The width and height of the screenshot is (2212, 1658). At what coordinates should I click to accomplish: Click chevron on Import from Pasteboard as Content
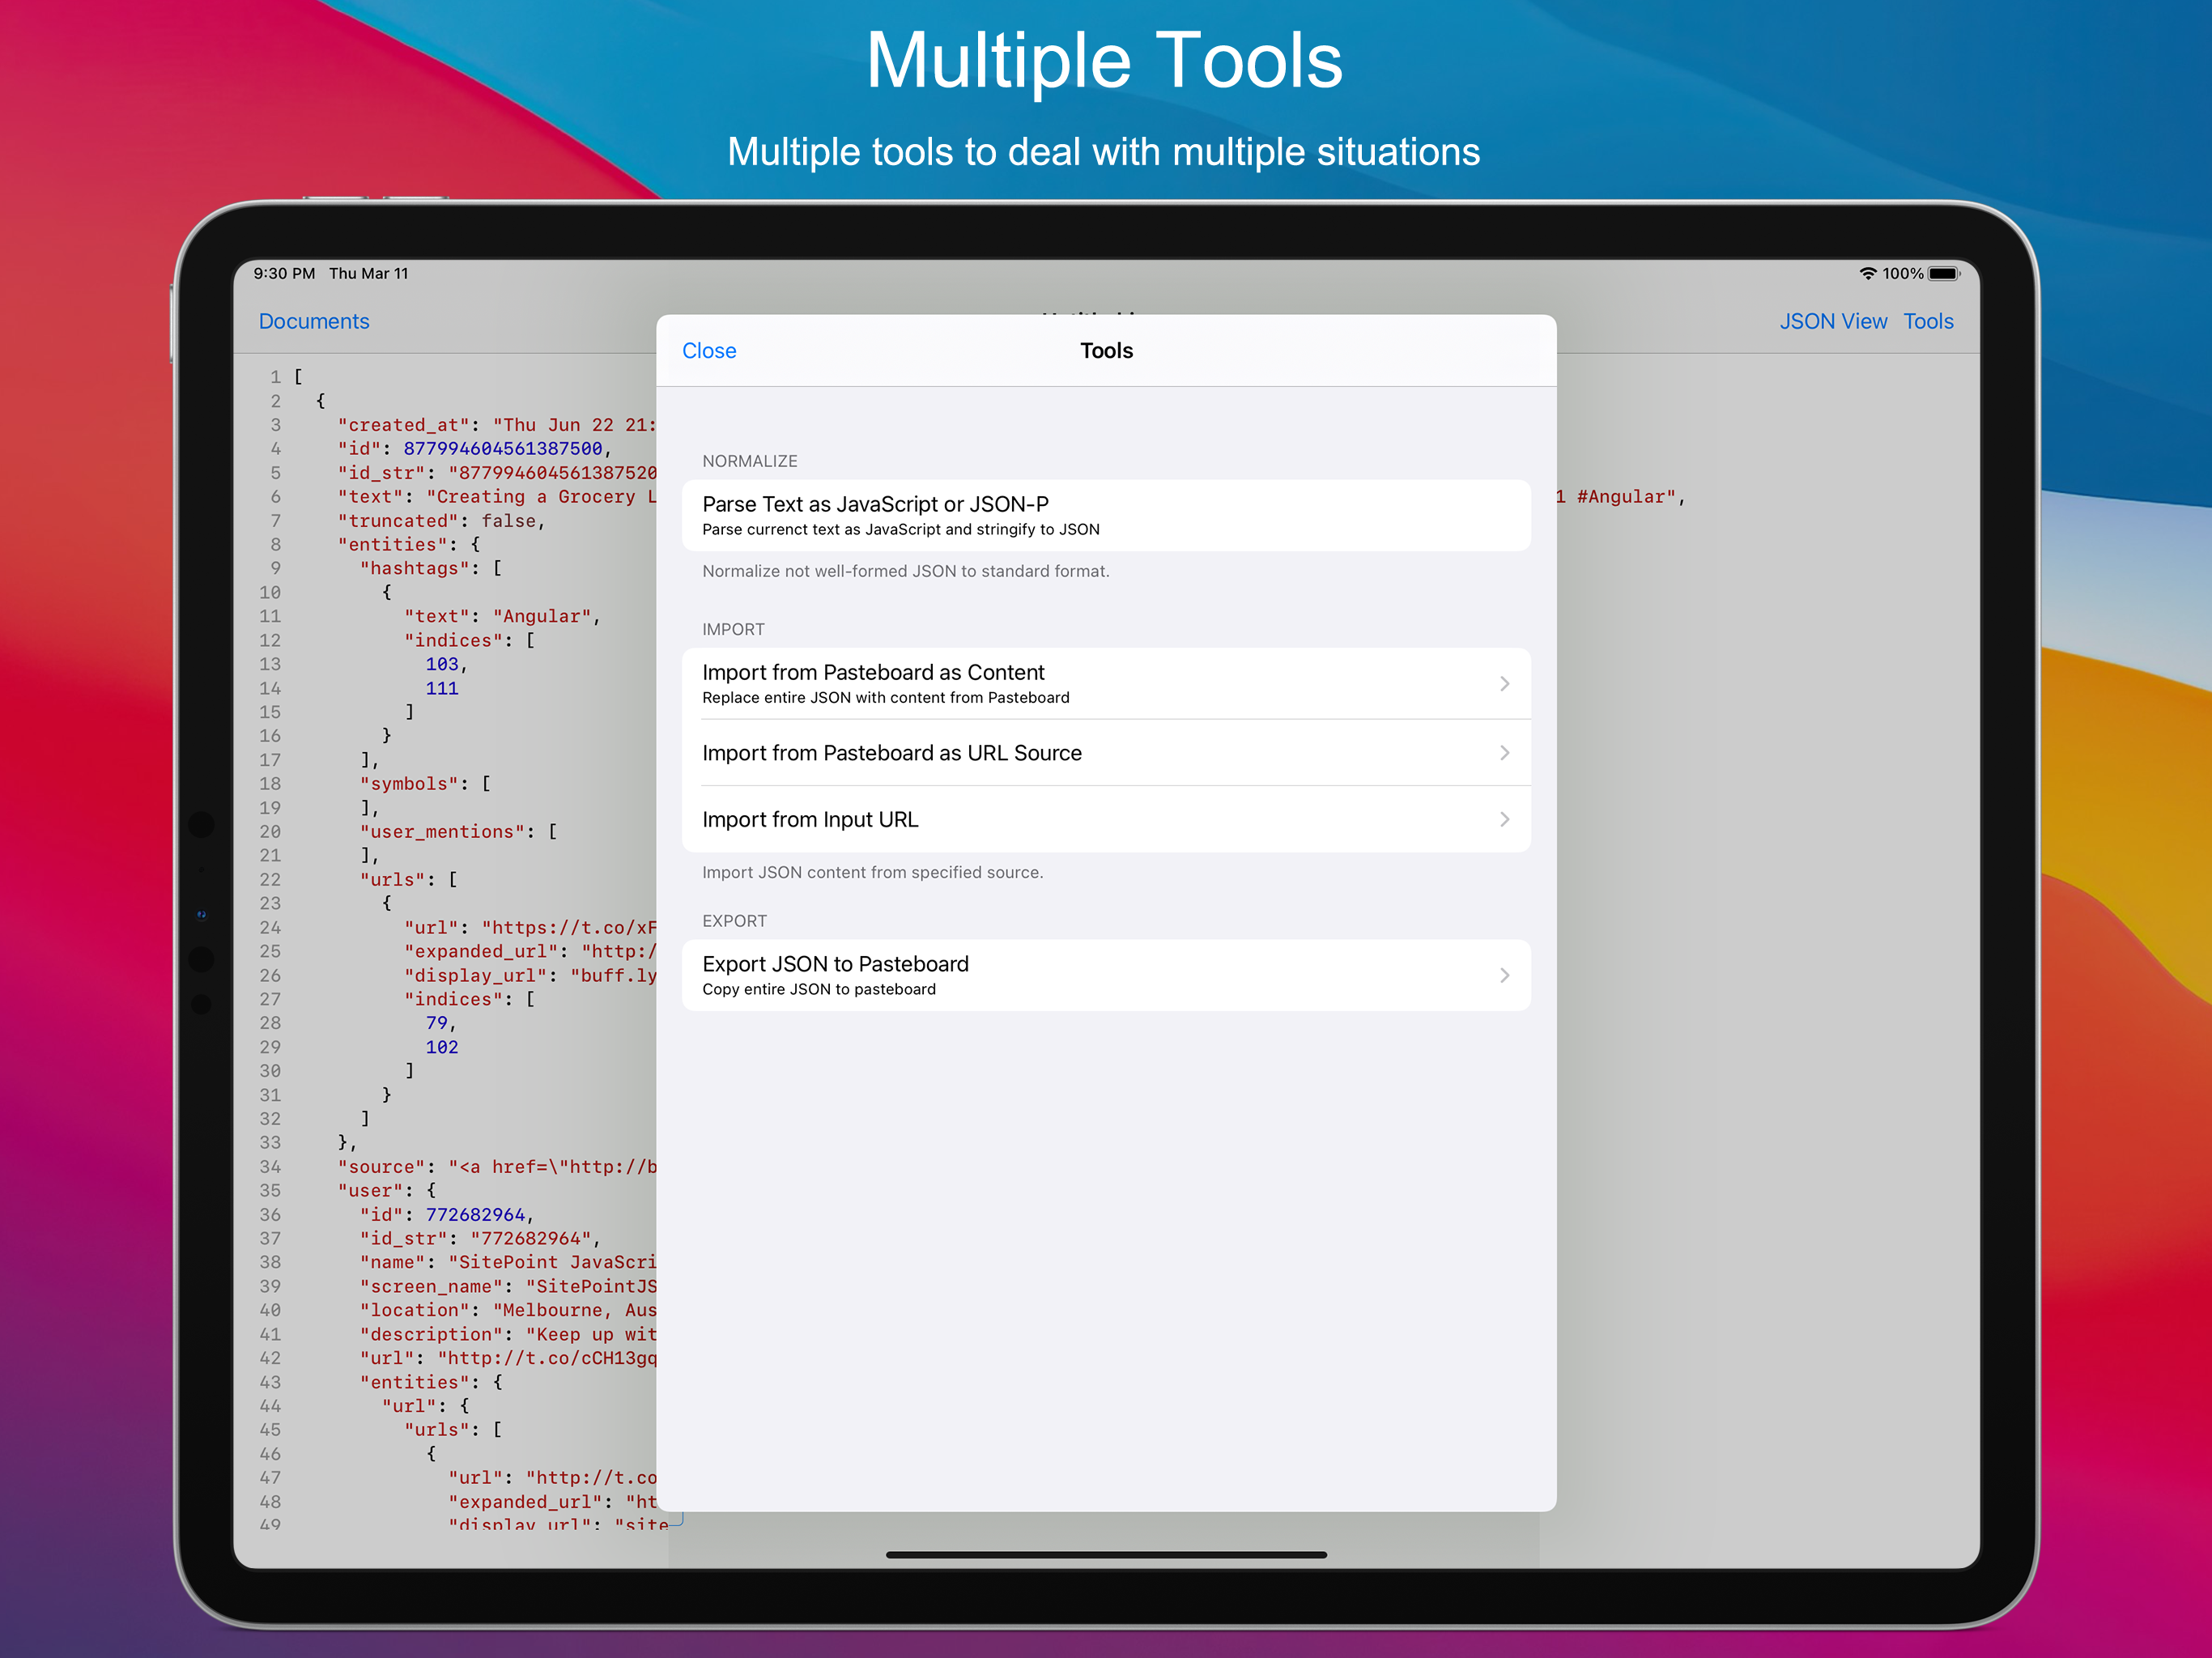click(1504, 683)
